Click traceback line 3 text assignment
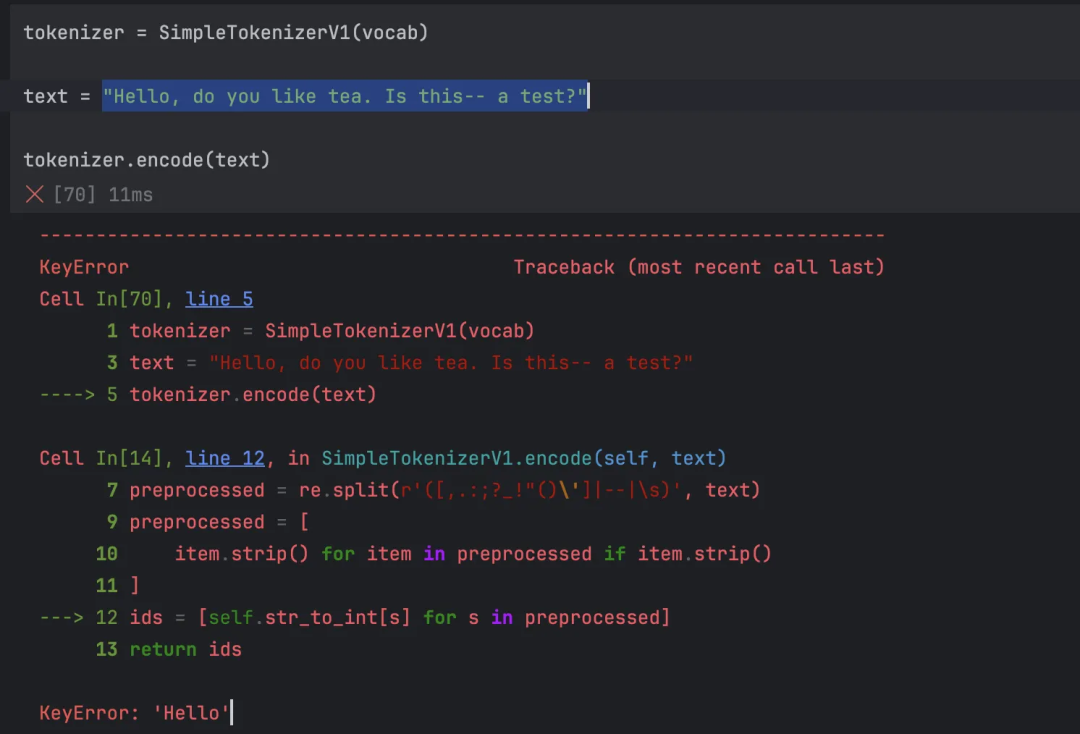The width and height of the screenshot is (1080, 734). coord(399,362)
